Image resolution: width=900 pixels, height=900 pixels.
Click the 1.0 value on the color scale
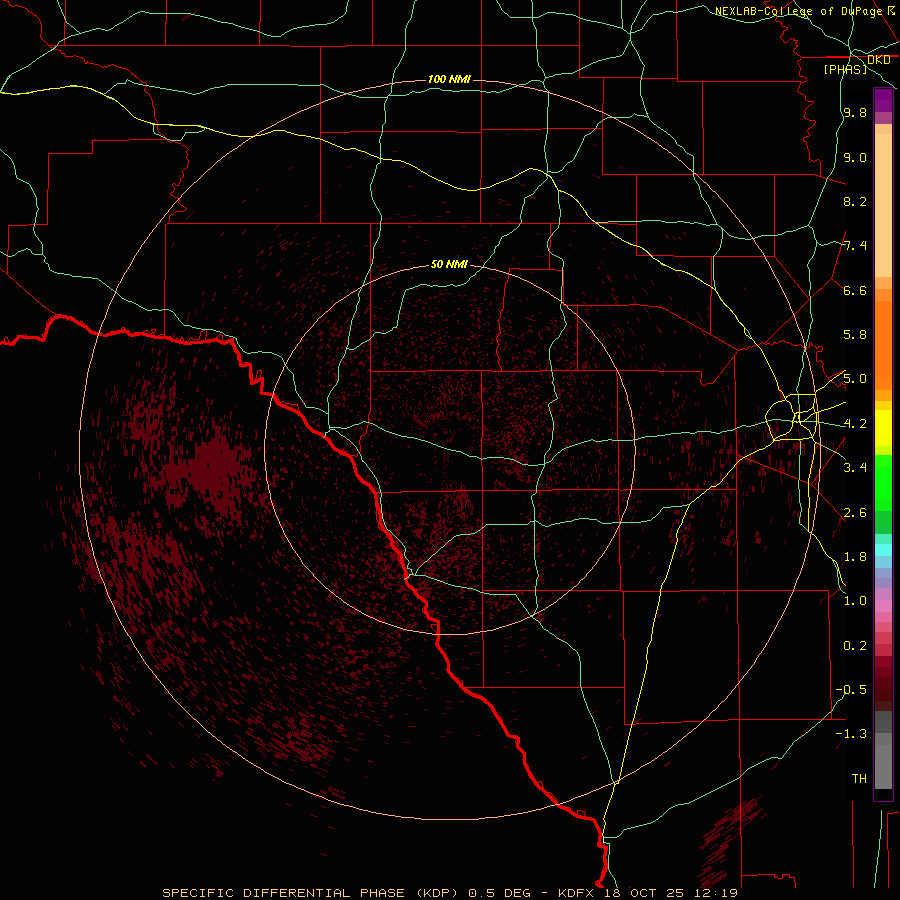(x=855, y=601)
